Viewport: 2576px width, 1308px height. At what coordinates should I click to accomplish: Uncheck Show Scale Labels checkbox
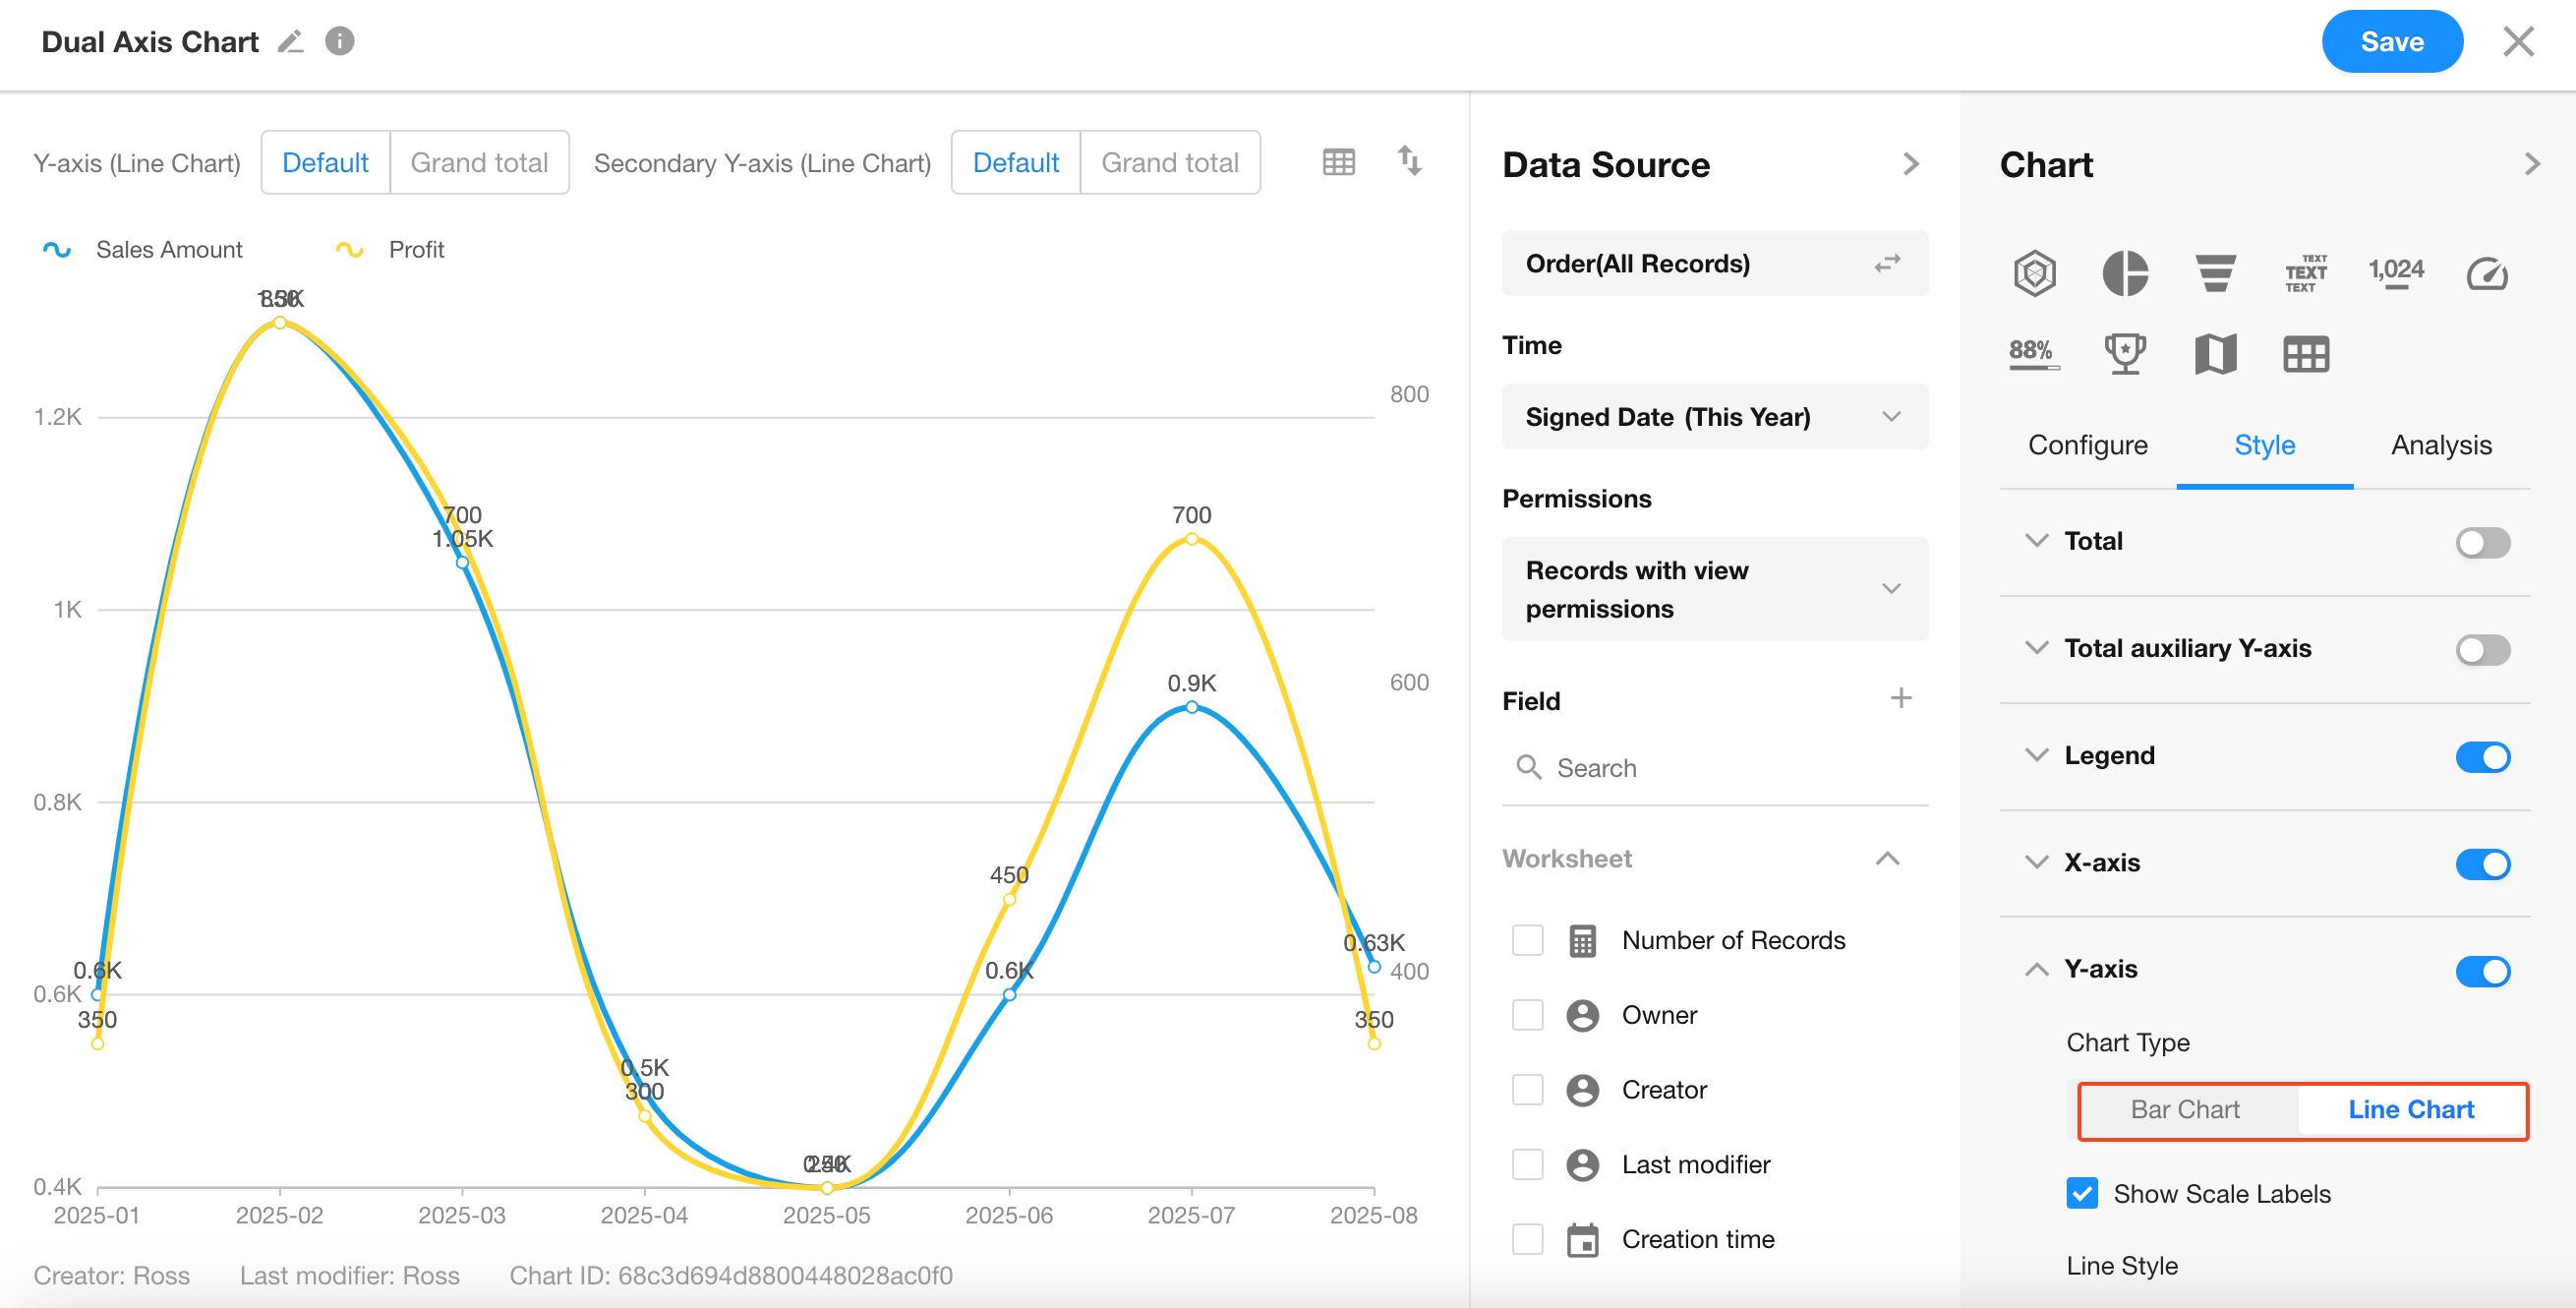tap(2082, 1193)
